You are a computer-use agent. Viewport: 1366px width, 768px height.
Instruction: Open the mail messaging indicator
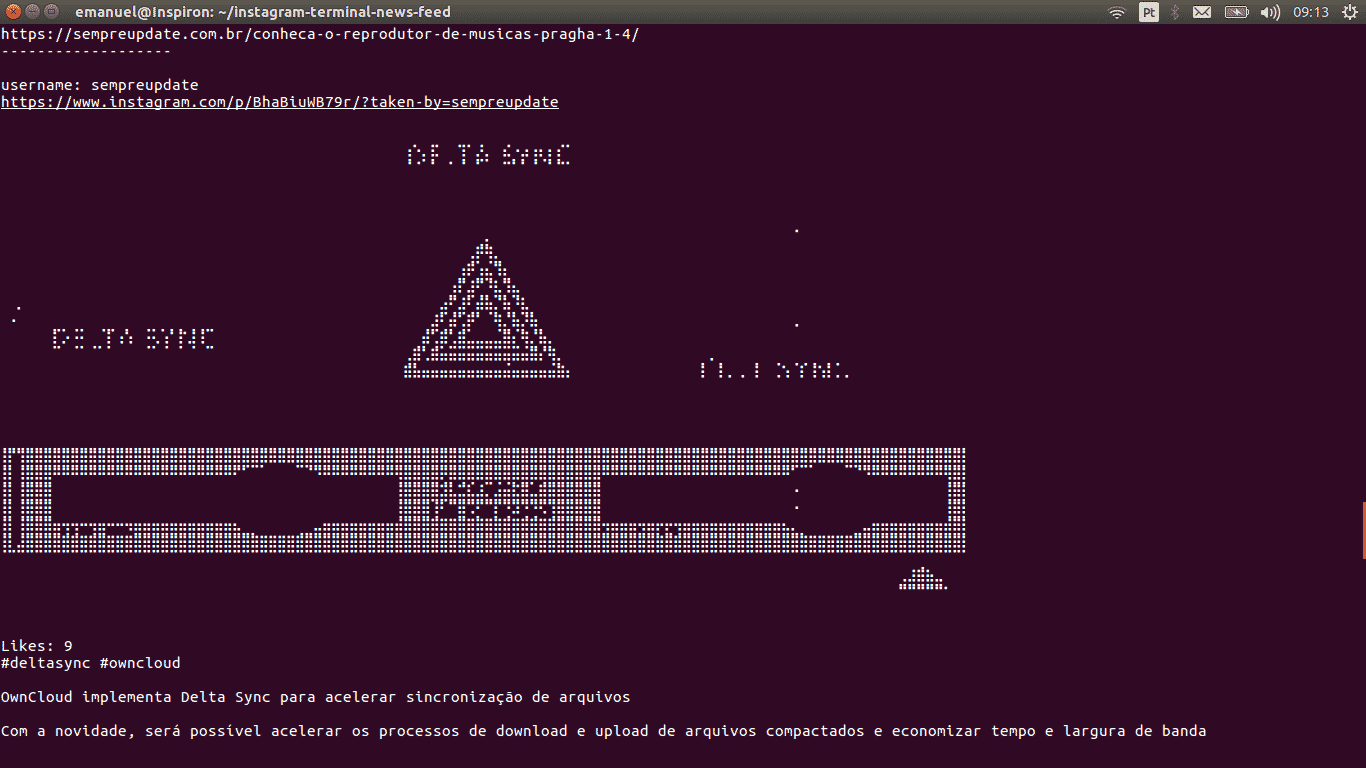click(x=1202, y=12)
